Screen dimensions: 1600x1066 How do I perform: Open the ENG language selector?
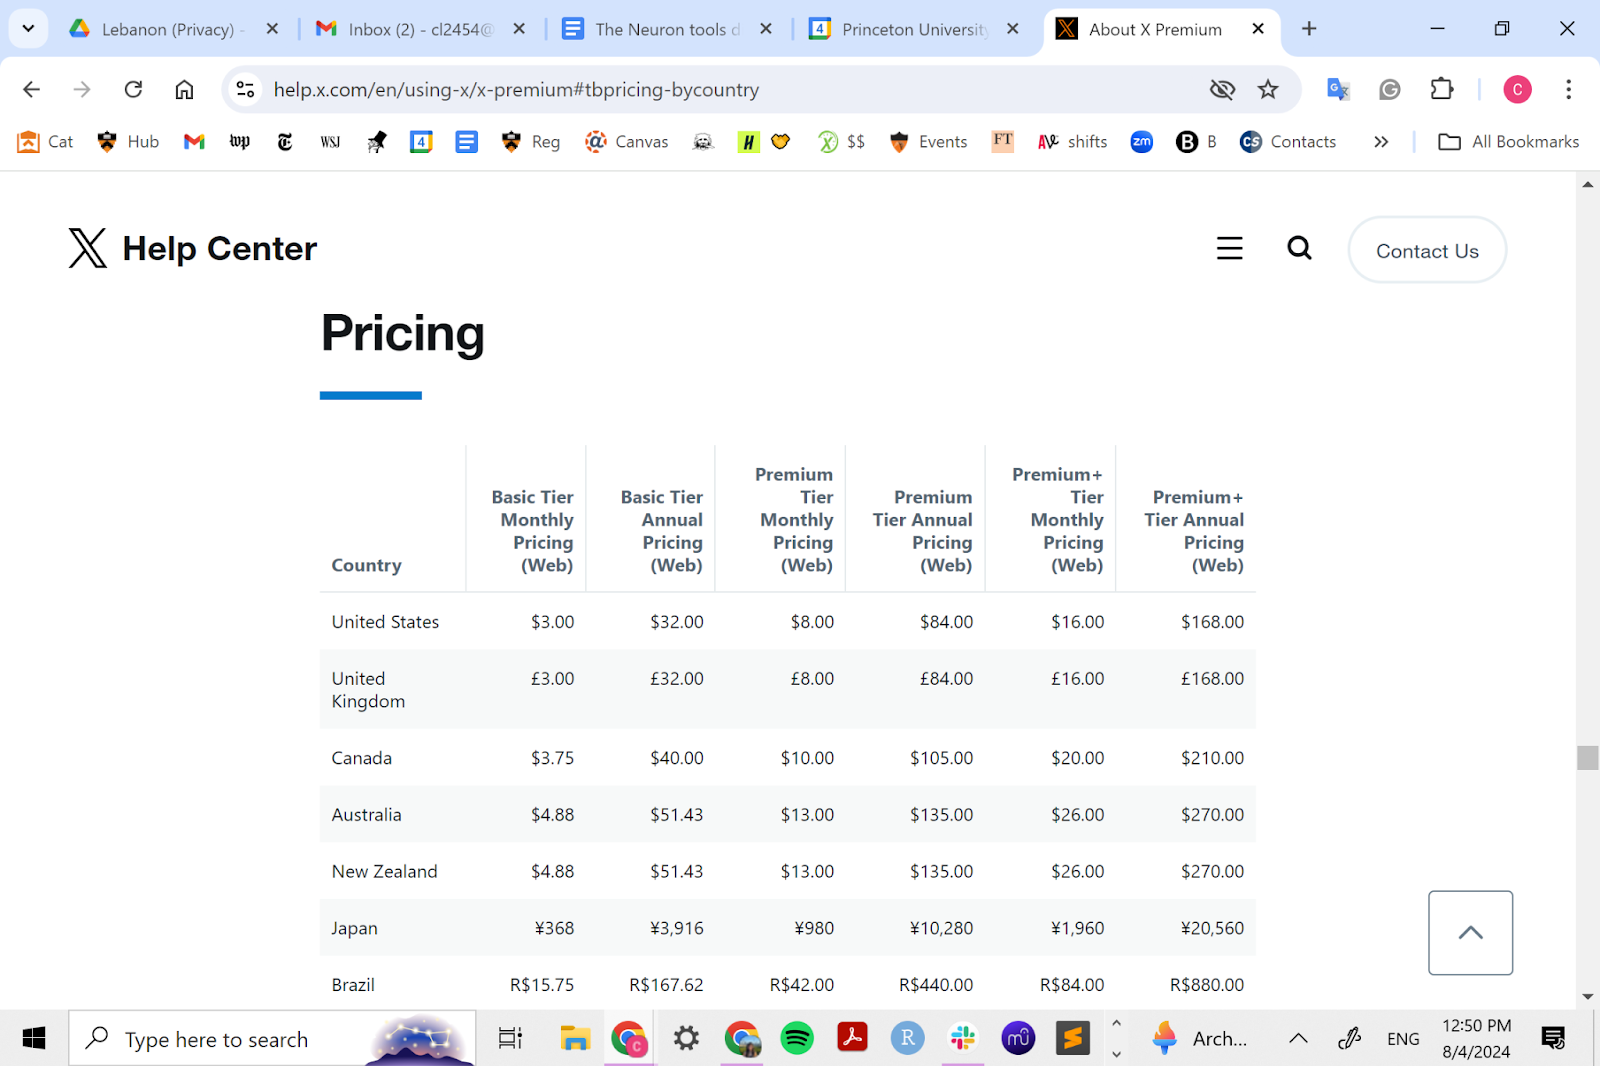1403,1039
